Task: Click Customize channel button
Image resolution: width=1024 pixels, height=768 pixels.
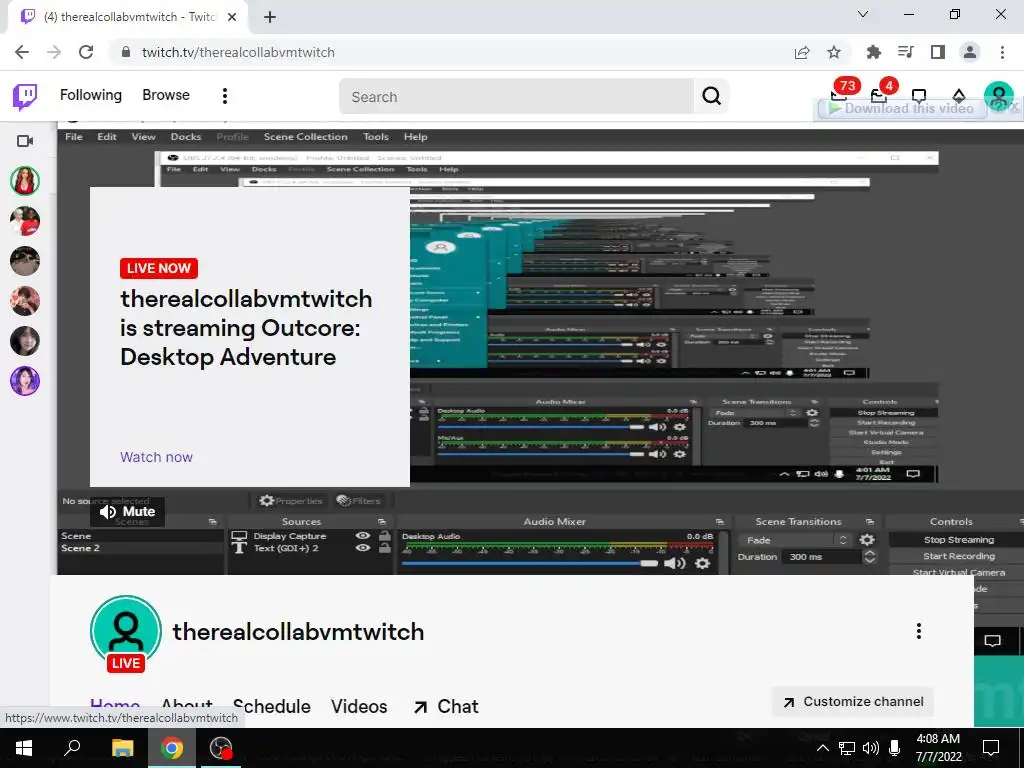Action: click(853, 702)
